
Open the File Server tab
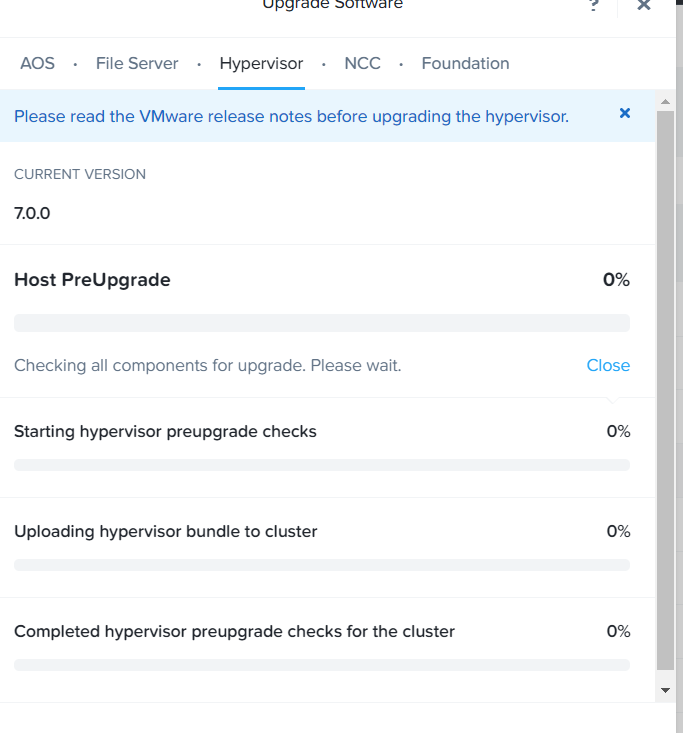[x=137, y=63]
